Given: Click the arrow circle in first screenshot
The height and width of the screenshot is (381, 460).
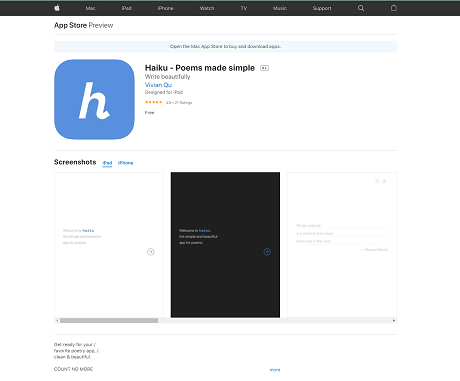Looking at the screenshot, I should [x=151, y=252].
